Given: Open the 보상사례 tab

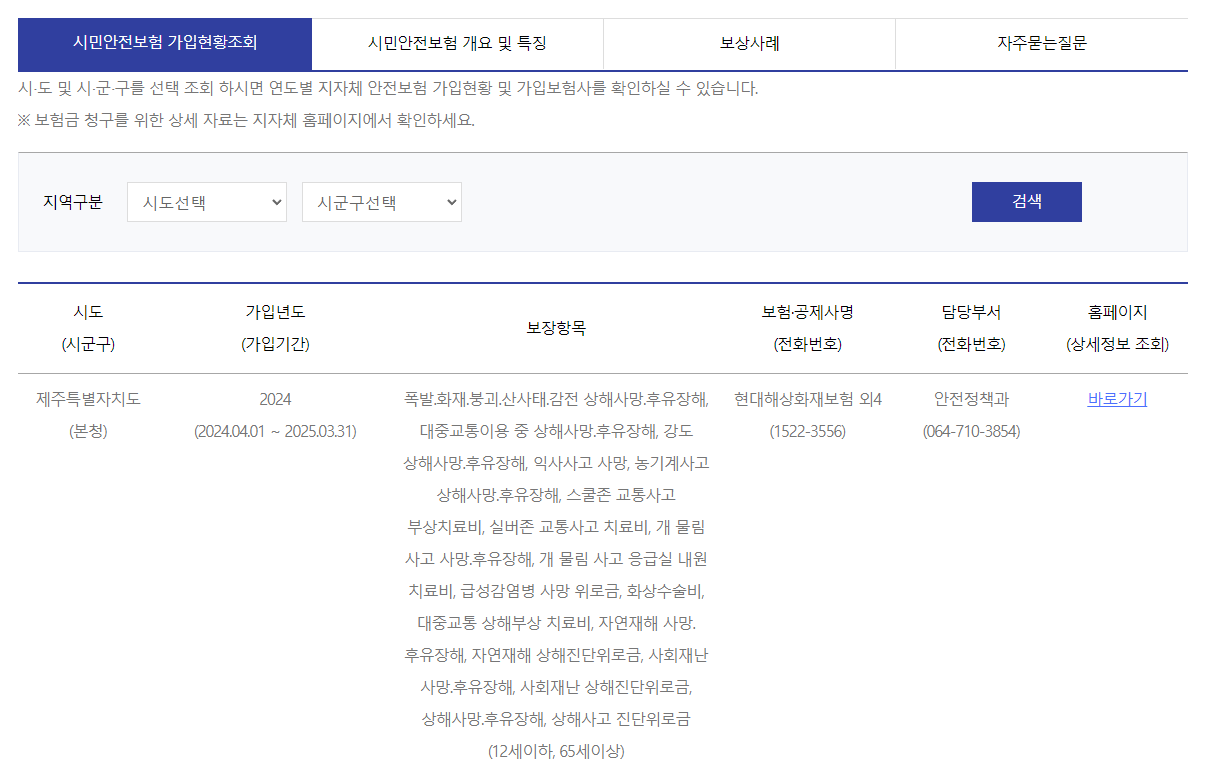Looking at the screenshot, I should click(749, 44).
